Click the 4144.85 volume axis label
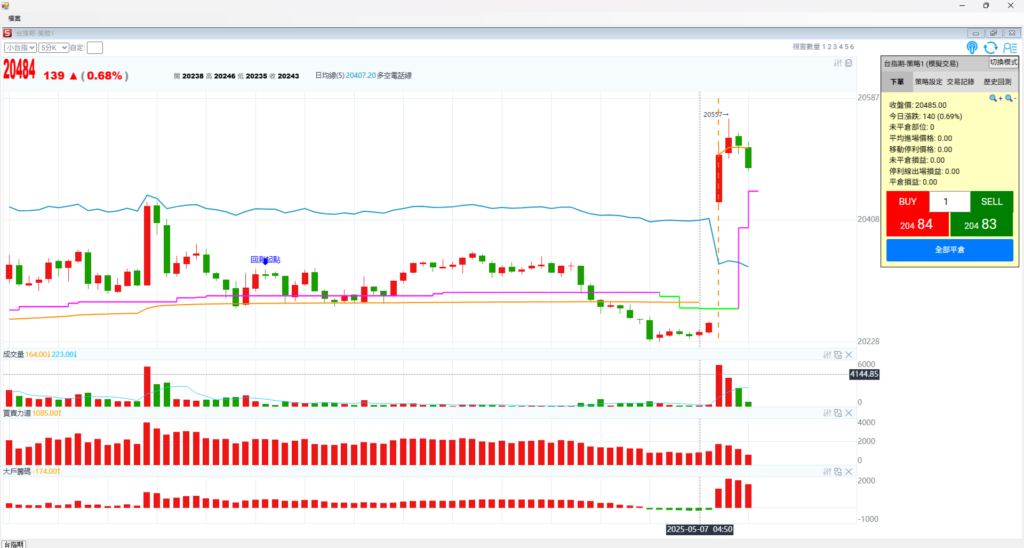 click(x=863, y=374)
